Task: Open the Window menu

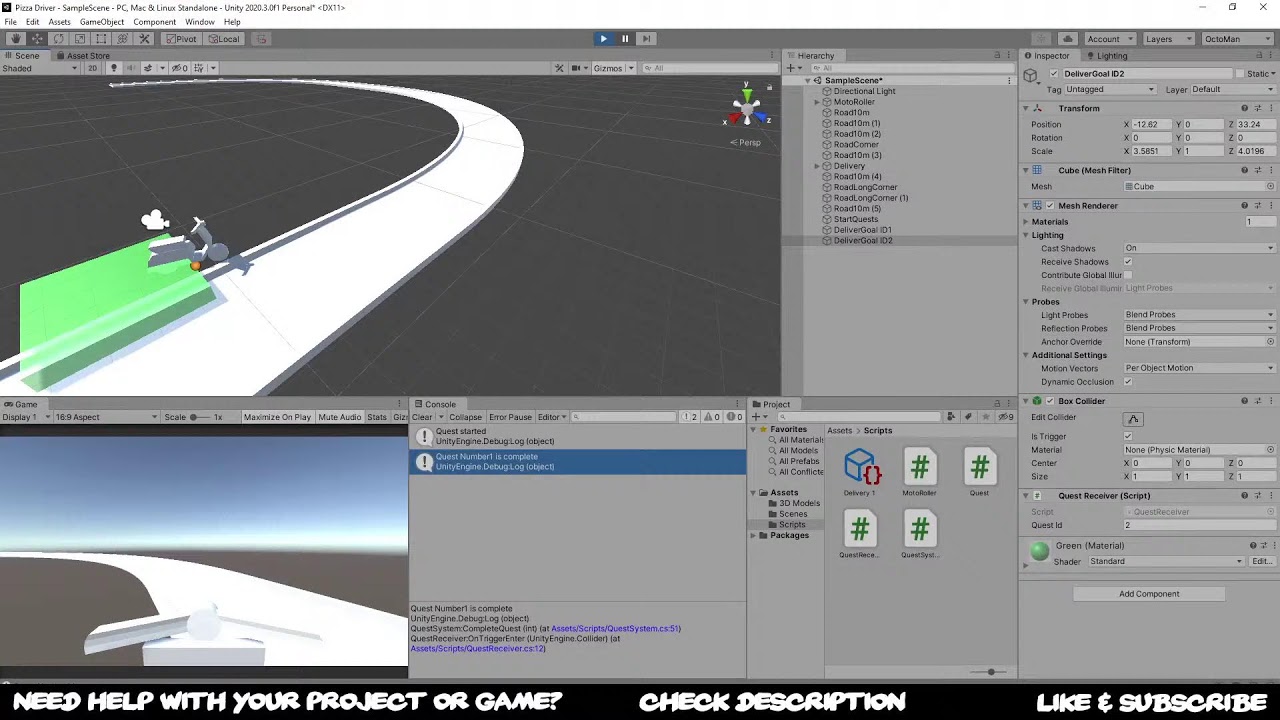Action: [x=200, y=22]
